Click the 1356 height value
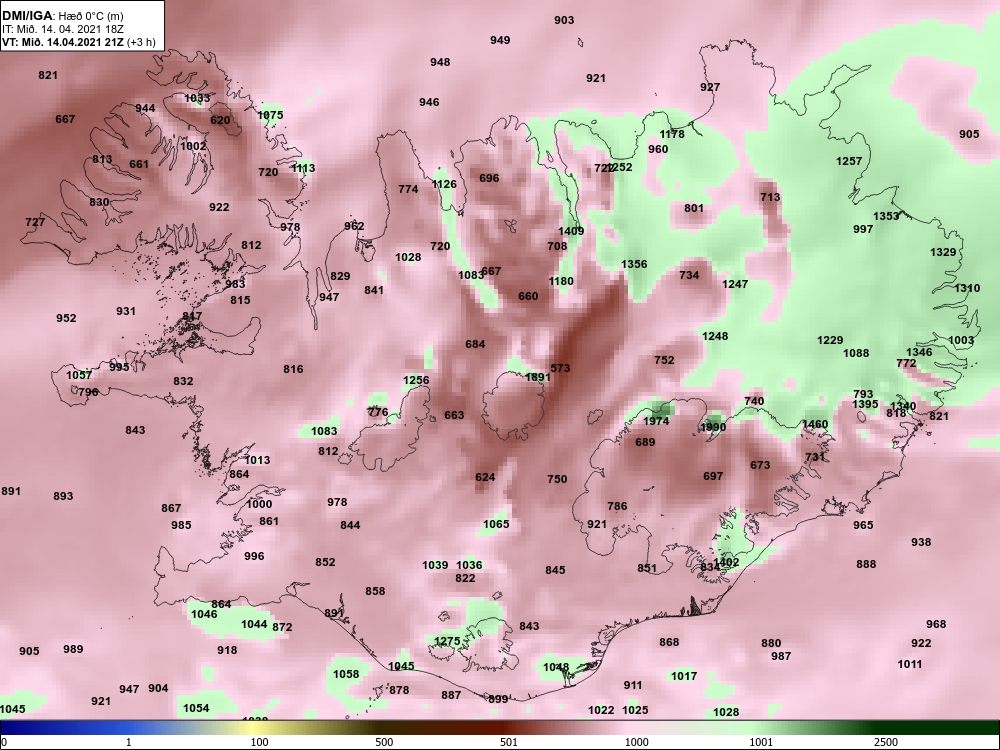The height and width of the screenshot is (750, 1000). click(x=634, y=264)
